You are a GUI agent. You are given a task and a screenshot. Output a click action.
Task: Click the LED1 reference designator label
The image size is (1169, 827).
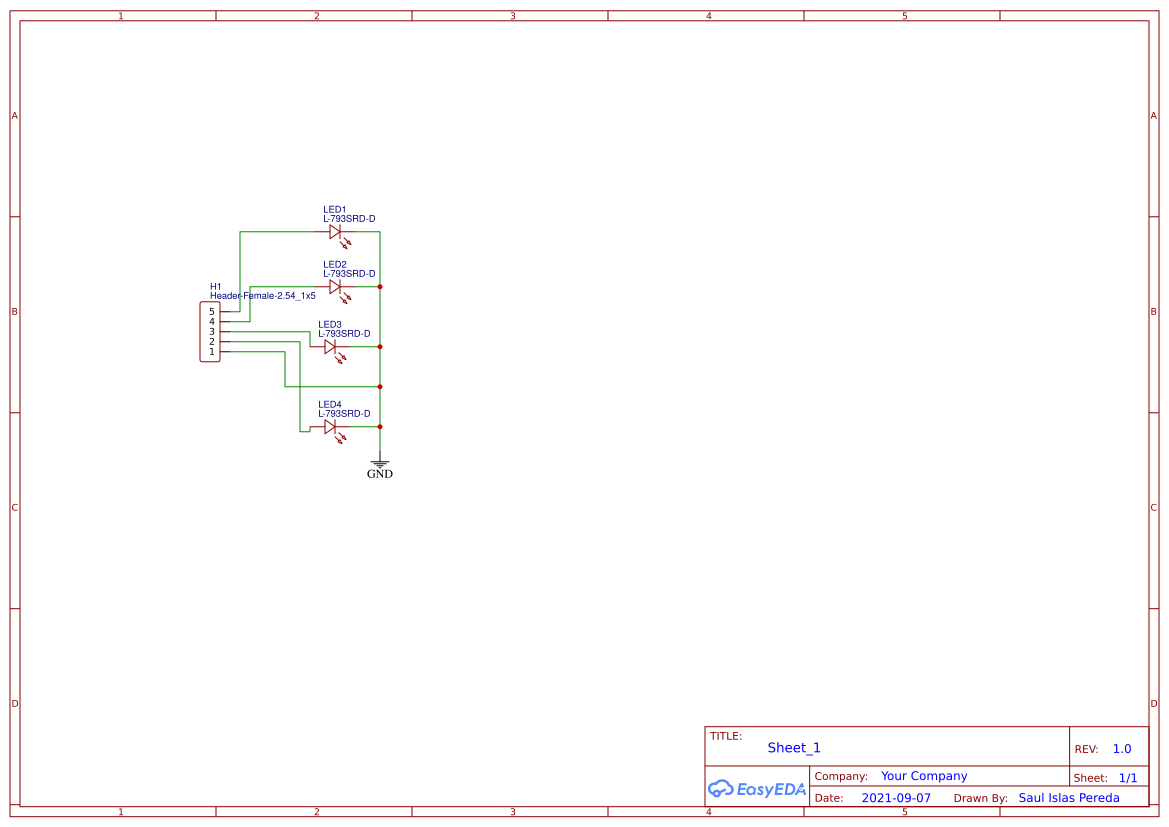pos(334,207)
